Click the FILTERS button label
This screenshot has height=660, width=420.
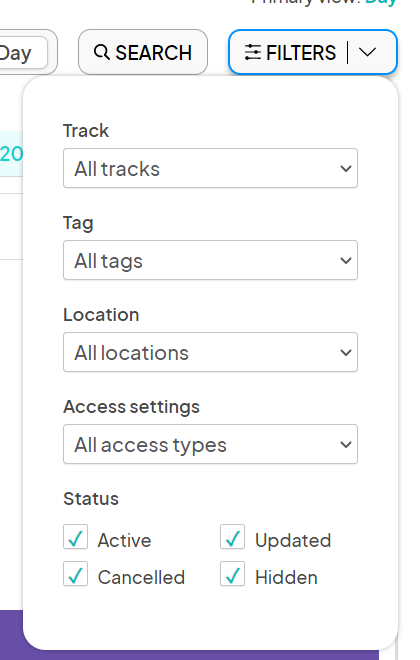point(301,53)
